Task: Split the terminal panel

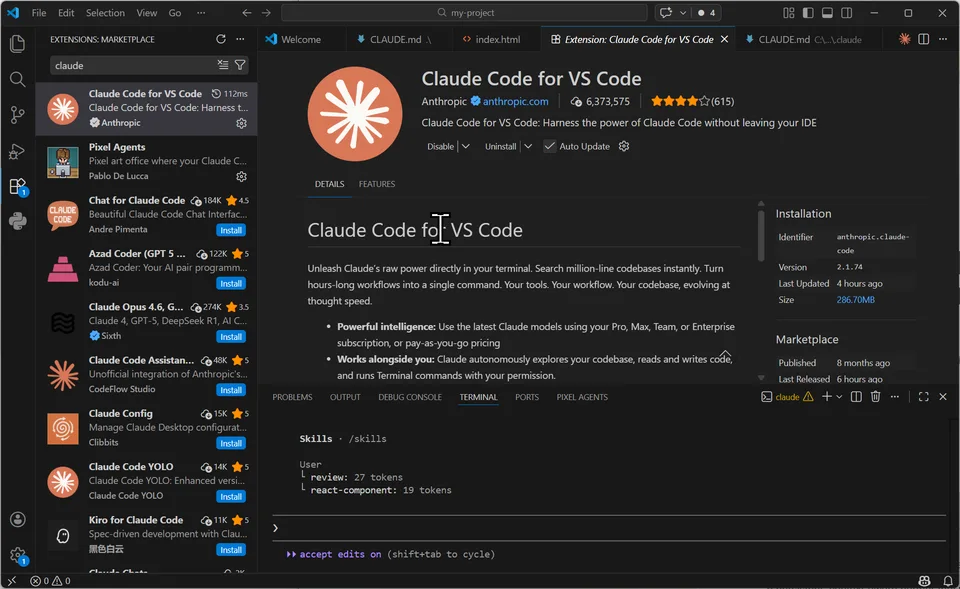Action: tap(857, 397)
